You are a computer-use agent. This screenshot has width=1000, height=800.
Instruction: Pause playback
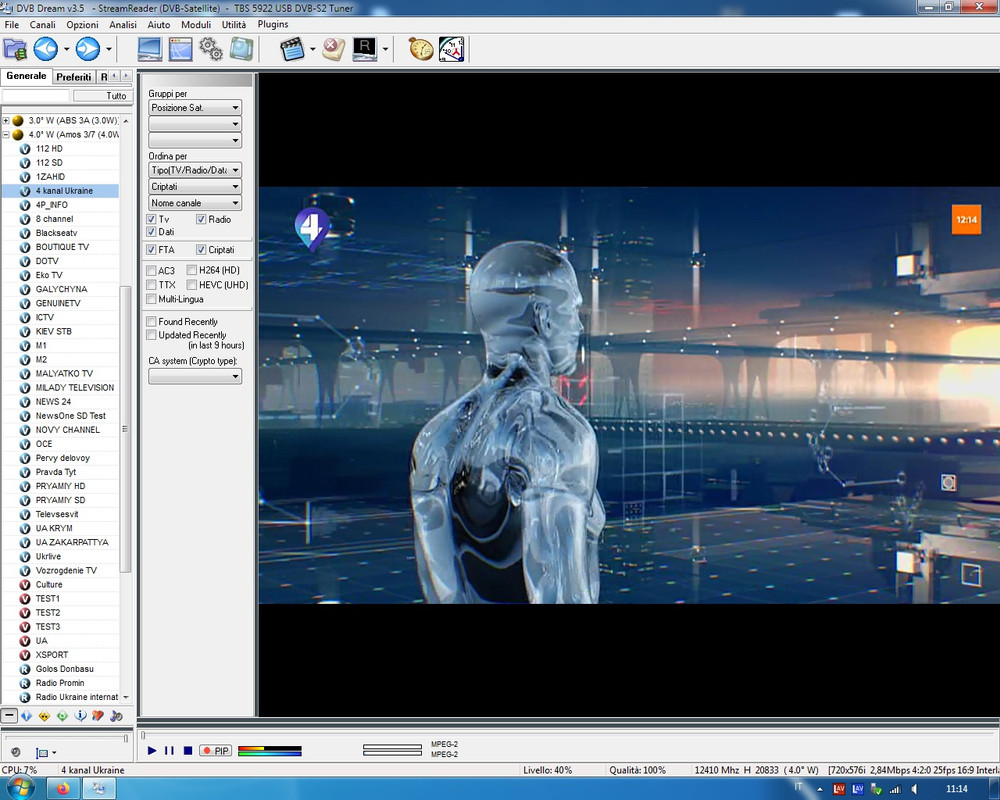(x=169, y=750)
